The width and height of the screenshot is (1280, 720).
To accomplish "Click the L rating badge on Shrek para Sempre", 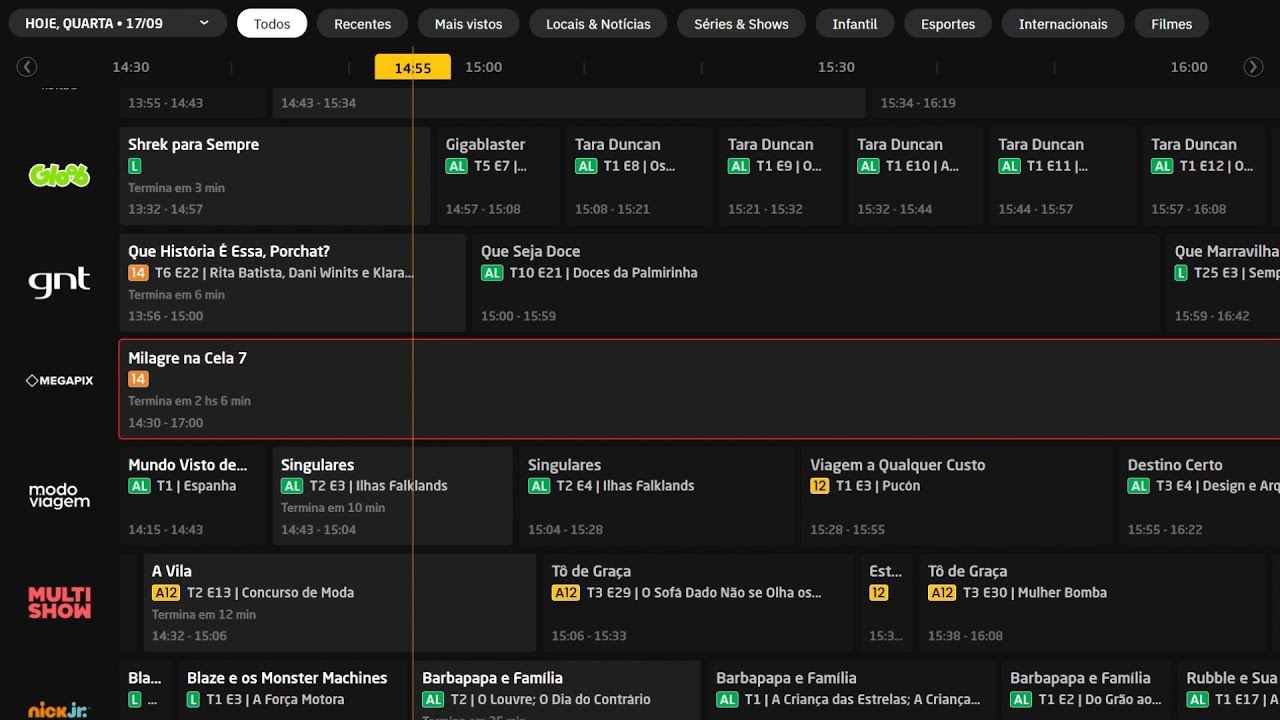I will [x=135, y=166].
